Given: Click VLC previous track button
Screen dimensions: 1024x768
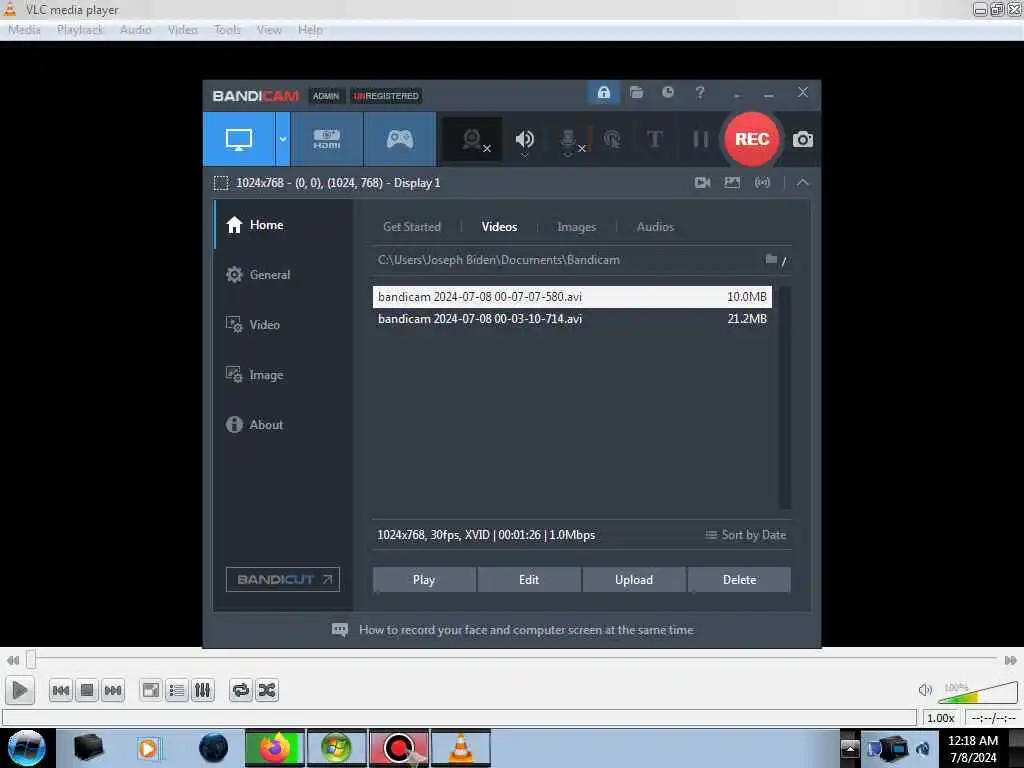Looking at the screenshot, I should tap(61, 690).
